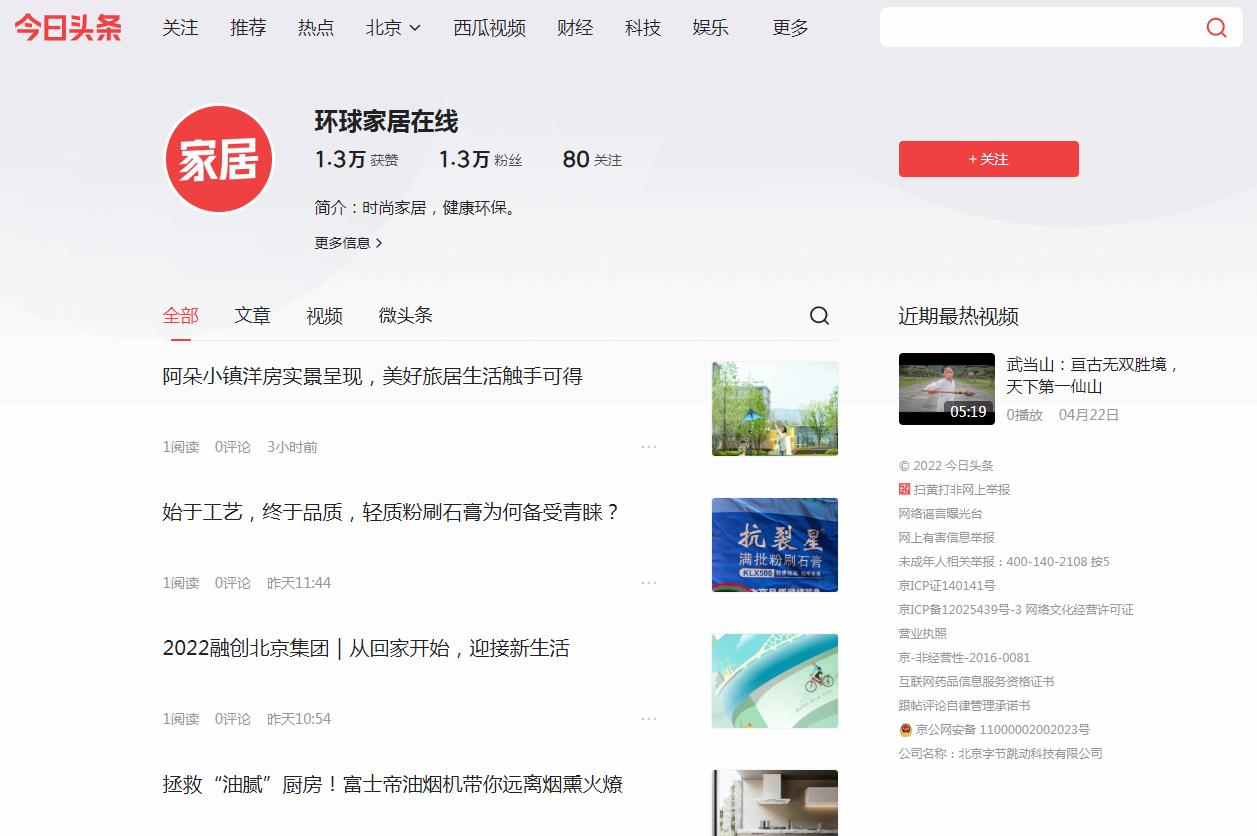Open 科技 navigation item
The width and height of the screenshot is (1257, 836).
643,28
